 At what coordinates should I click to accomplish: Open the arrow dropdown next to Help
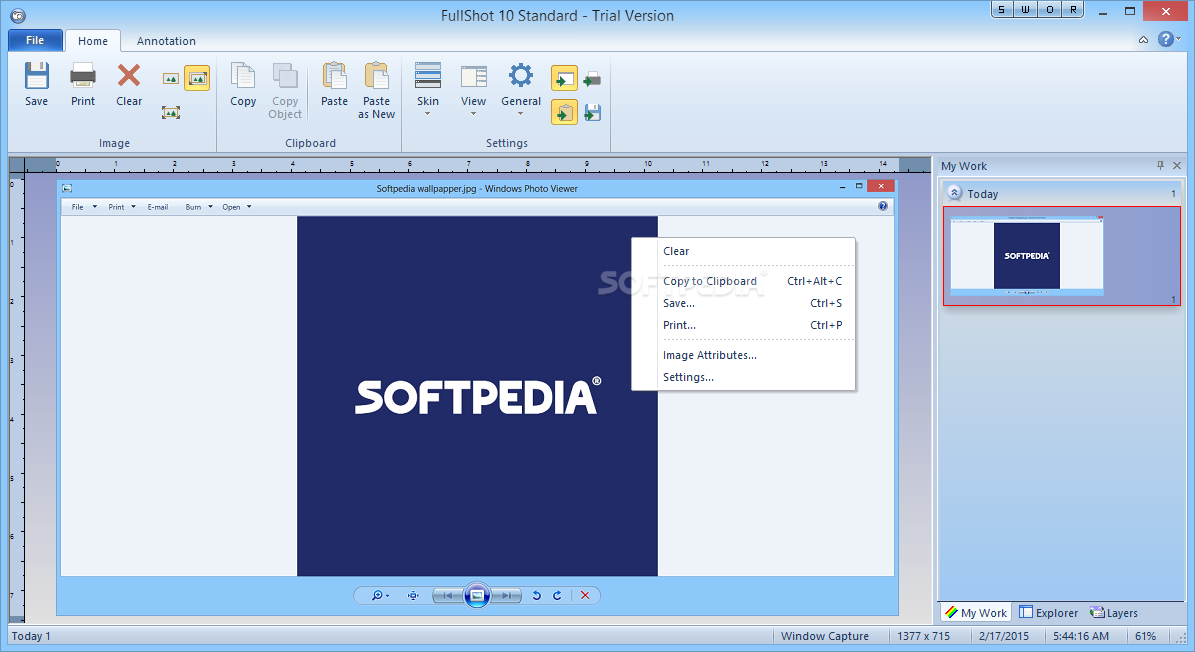1178,39
